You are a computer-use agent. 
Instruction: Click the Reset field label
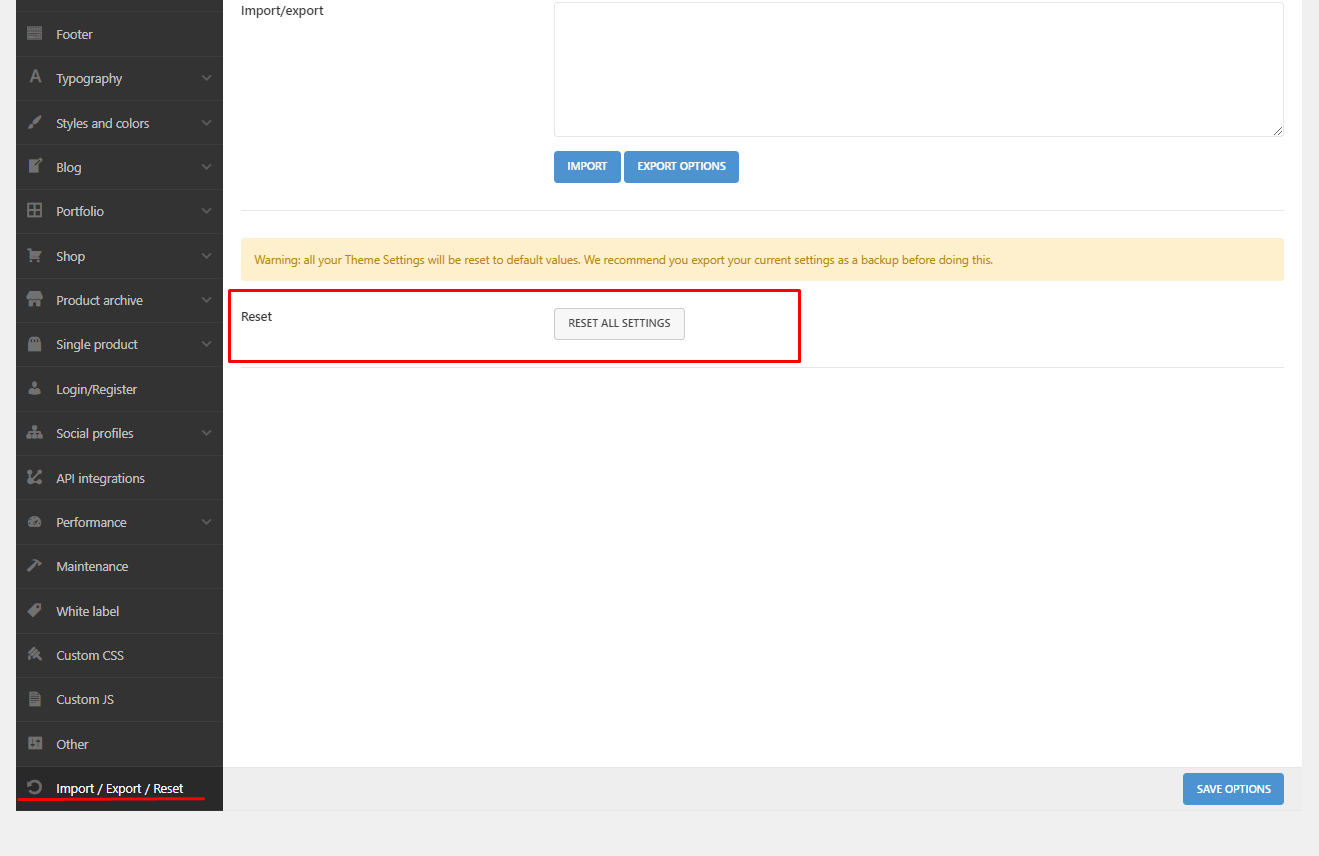256,316
